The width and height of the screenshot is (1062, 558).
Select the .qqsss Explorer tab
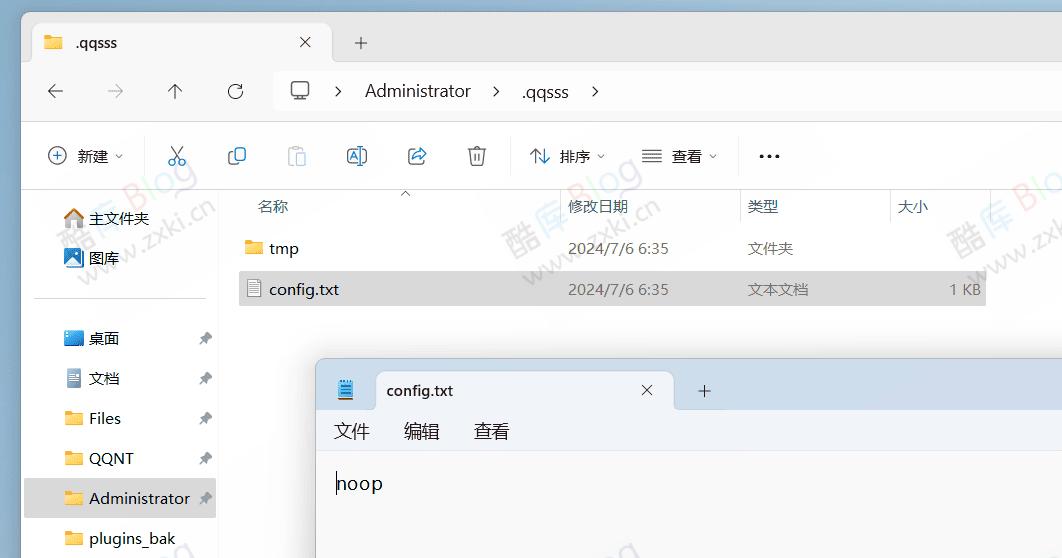pos(182,43)
